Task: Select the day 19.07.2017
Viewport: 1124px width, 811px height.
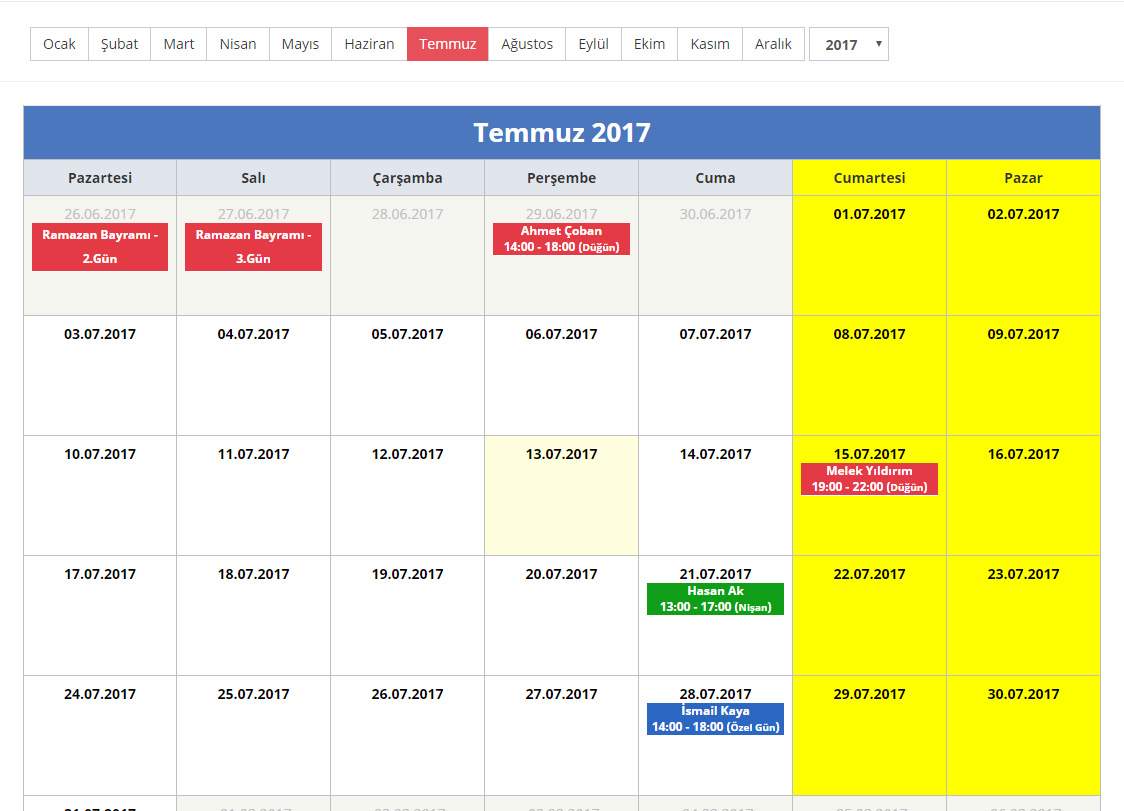Action: pyautogui.click(x=407, y=615)
